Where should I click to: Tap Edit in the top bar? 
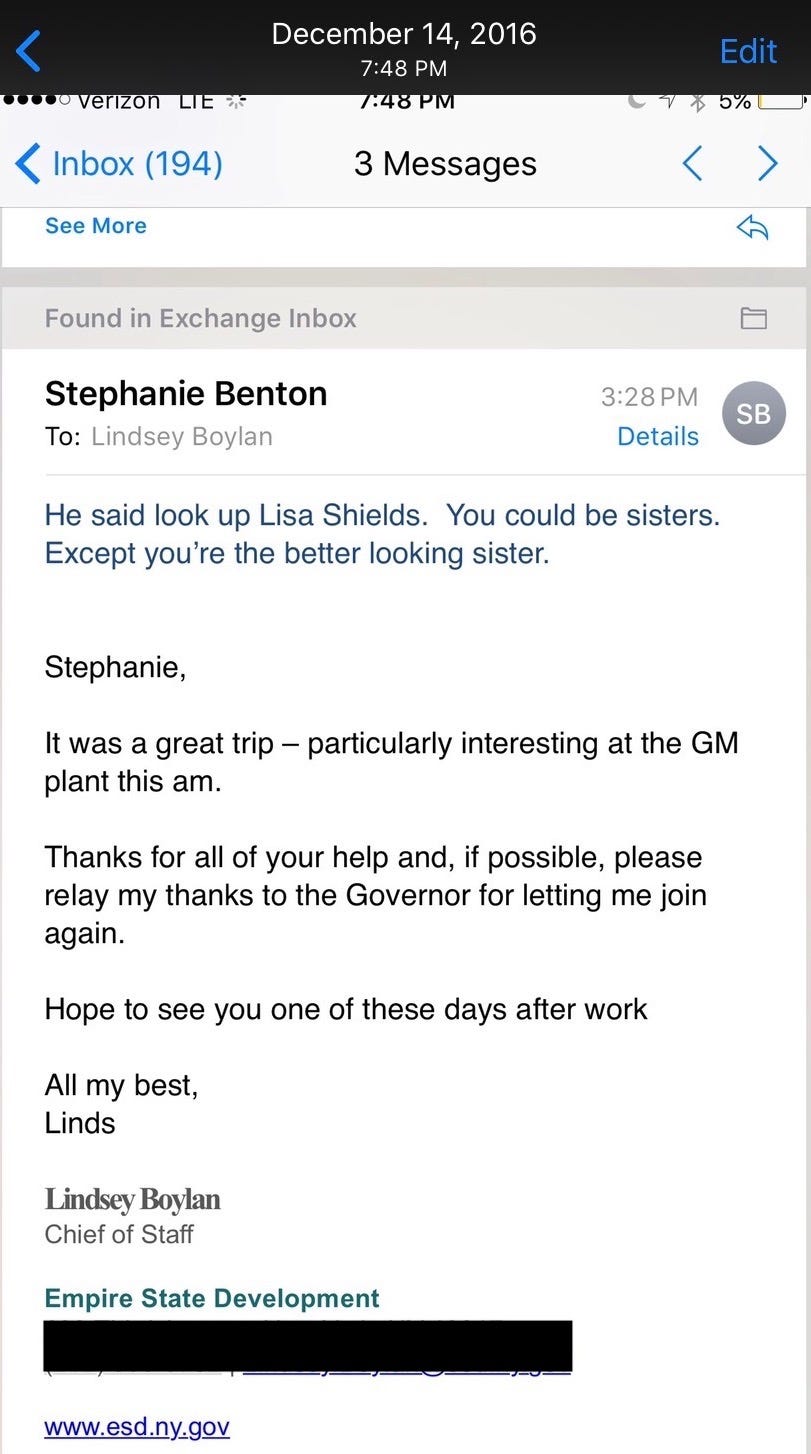(x=748, y=51)
